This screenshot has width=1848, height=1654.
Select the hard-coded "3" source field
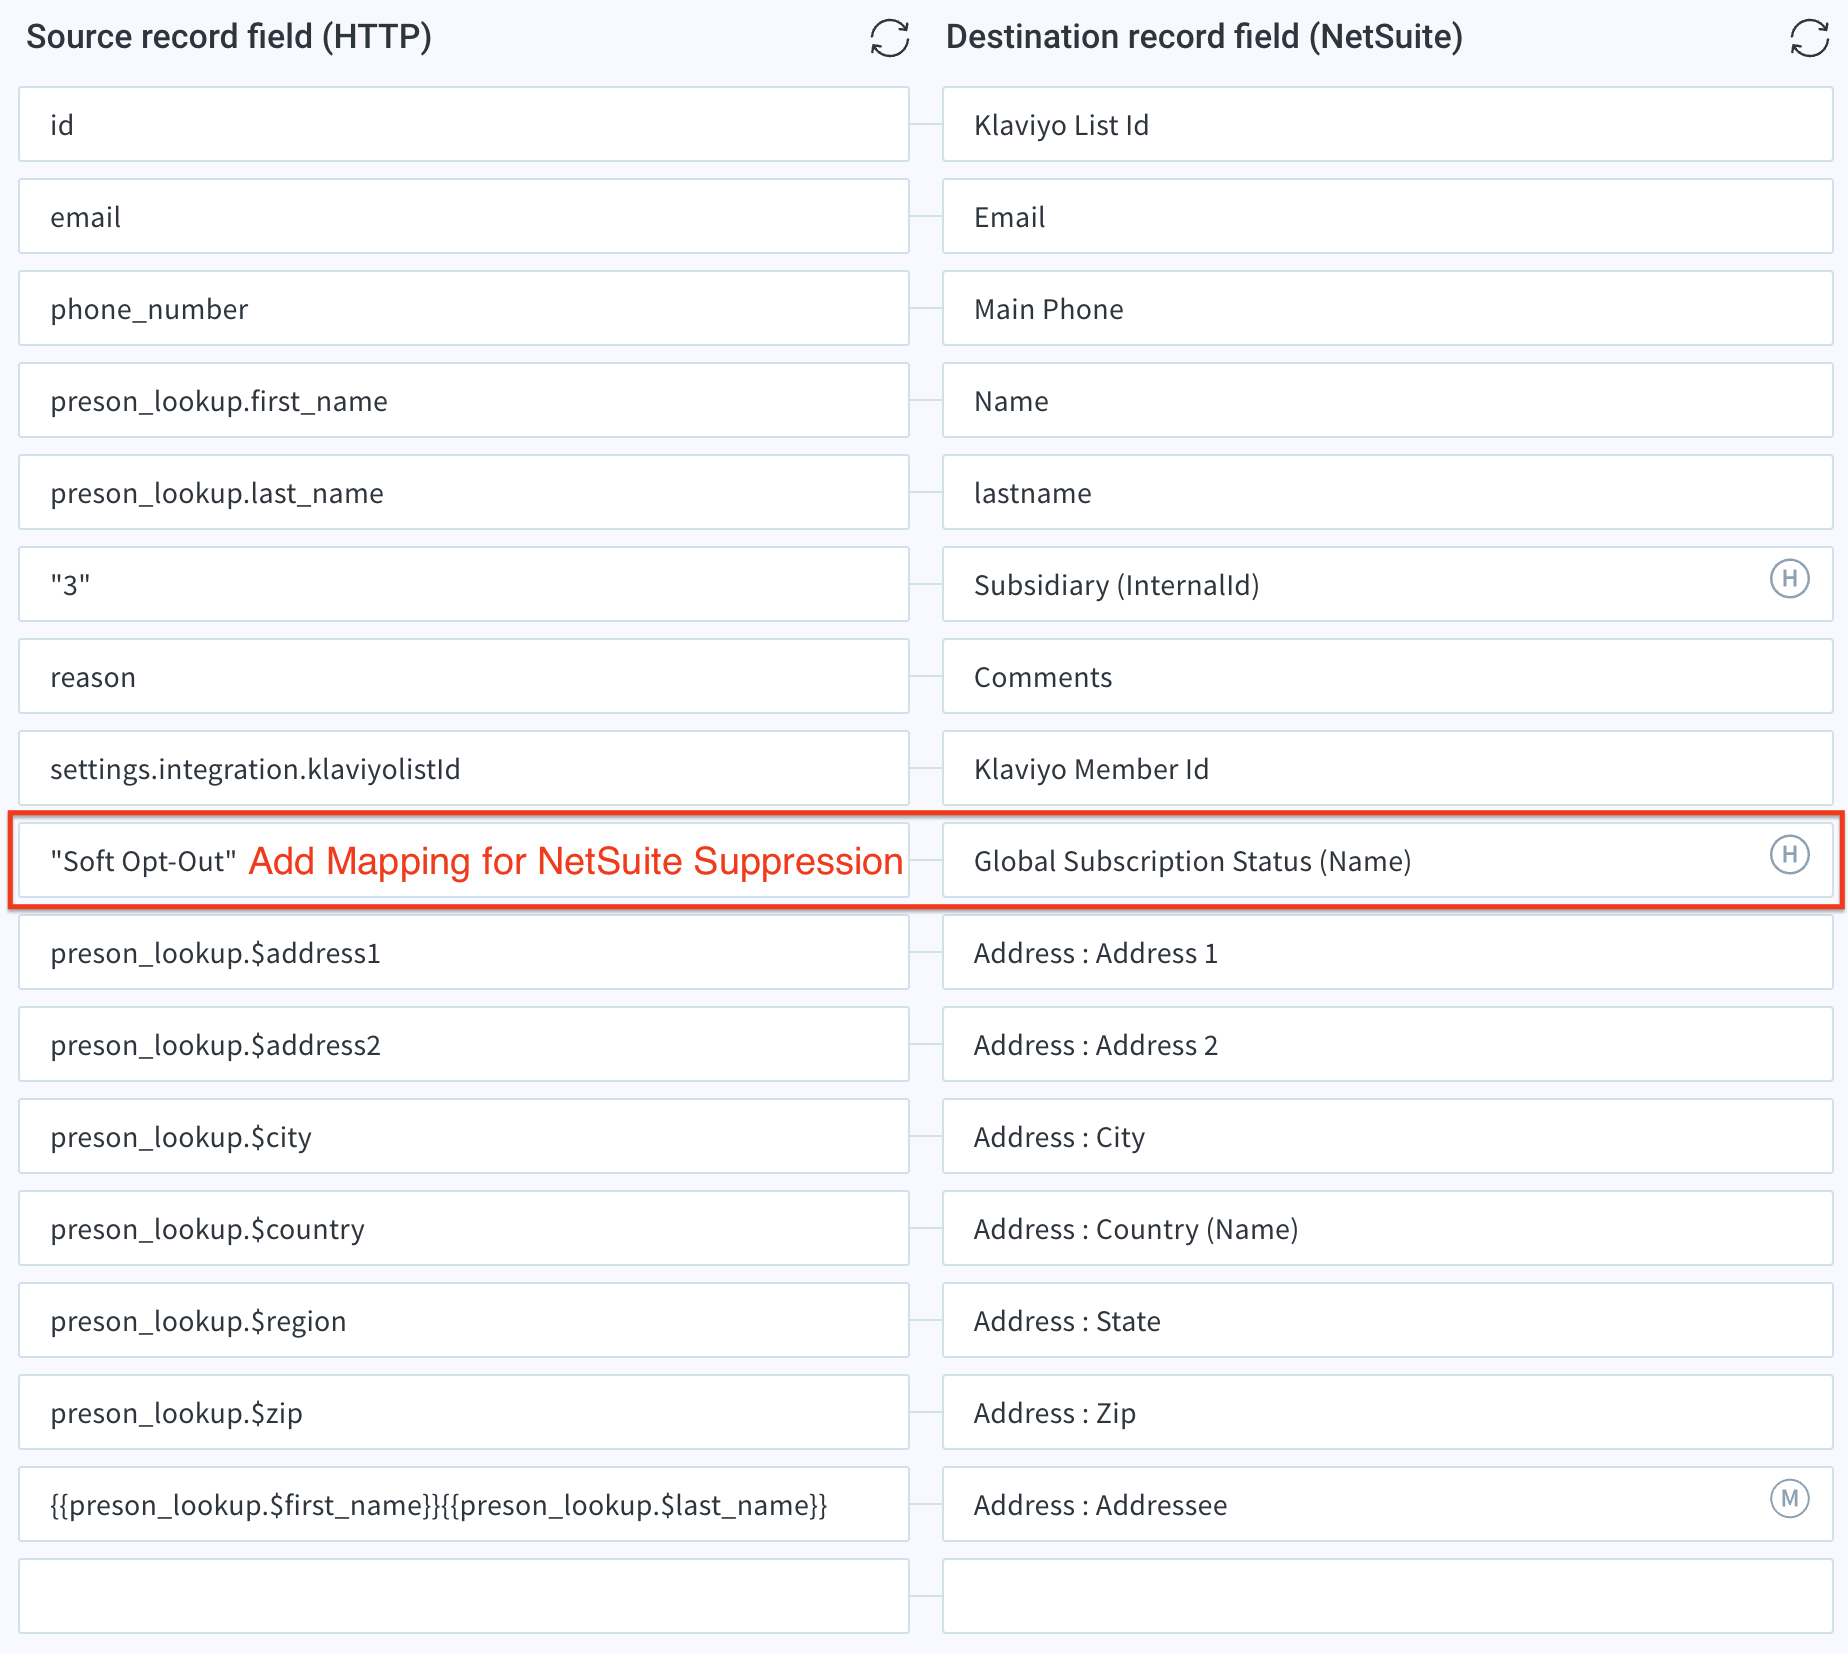464,584
